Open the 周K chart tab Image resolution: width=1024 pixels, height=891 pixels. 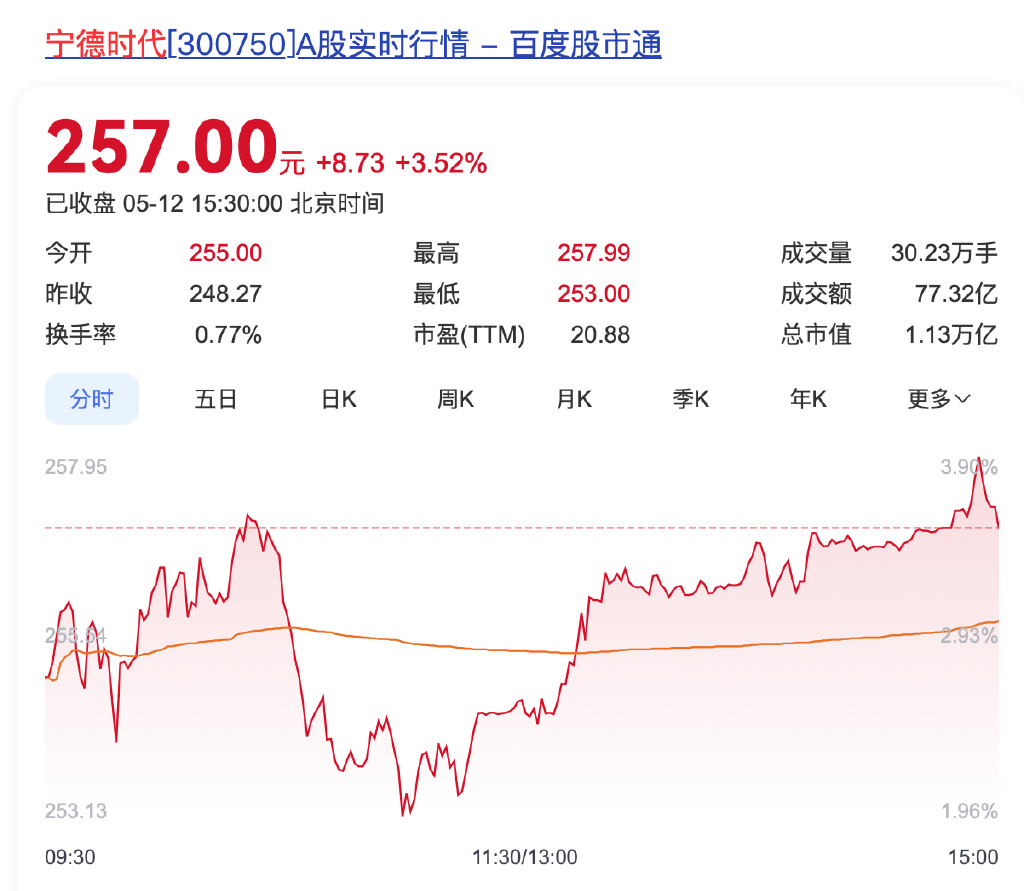tap(455, 398)
